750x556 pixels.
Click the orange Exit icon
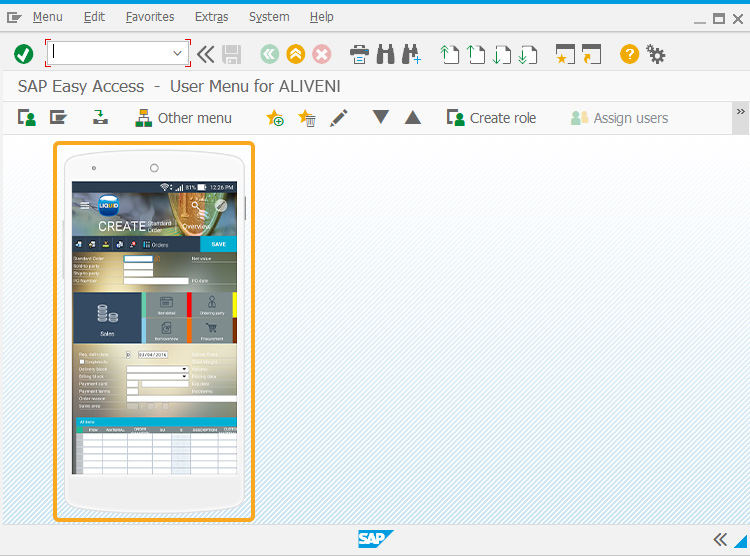296,54
